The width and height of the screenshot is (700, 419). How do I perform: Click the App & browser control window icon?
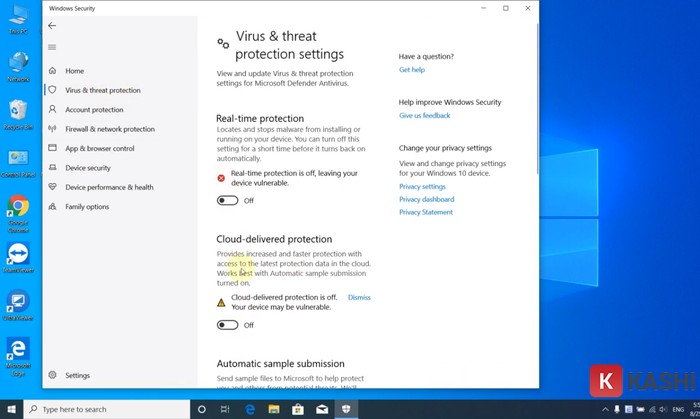tap(52, 148)
